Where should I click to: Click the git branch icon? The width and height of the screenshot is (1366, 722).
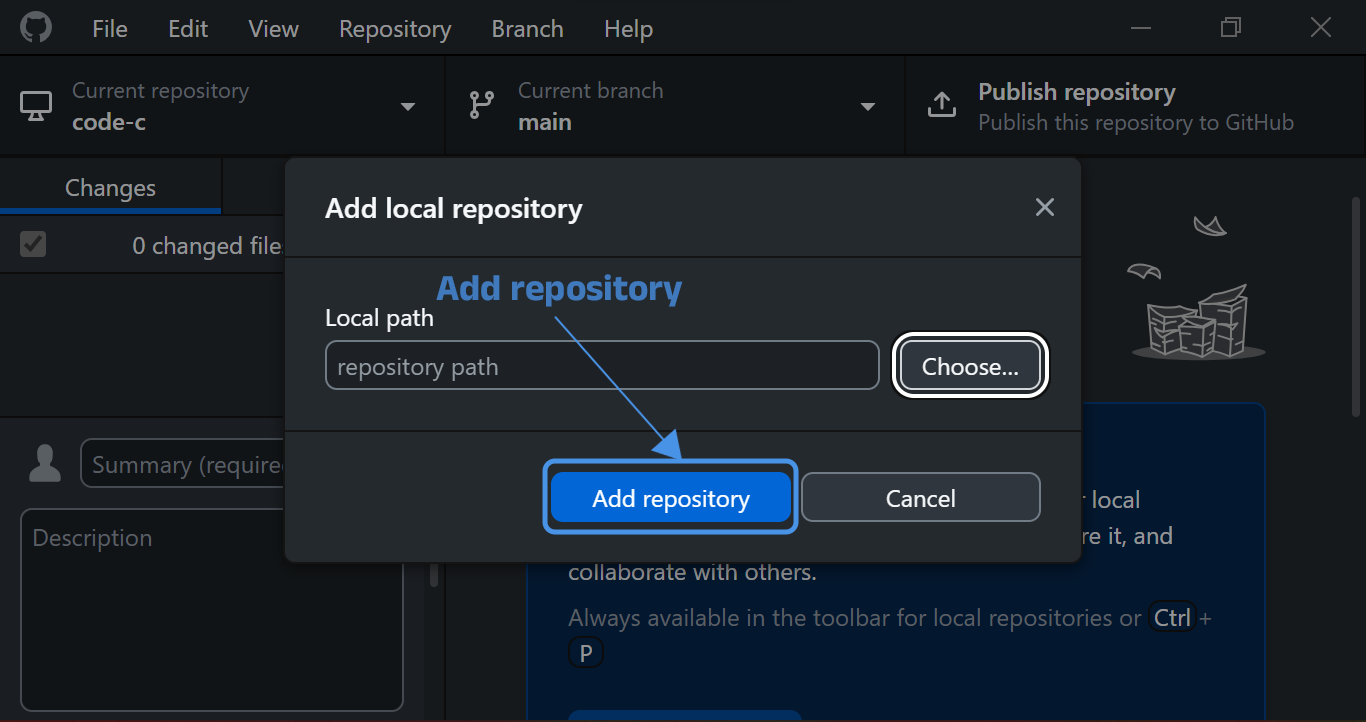coord(482,106)
